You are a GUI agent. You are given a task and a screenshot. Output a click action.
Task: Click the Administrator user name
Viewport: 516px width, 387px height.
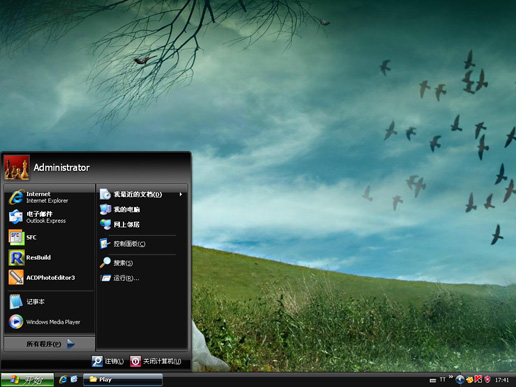pyautogui.click(x=61, y=168)
